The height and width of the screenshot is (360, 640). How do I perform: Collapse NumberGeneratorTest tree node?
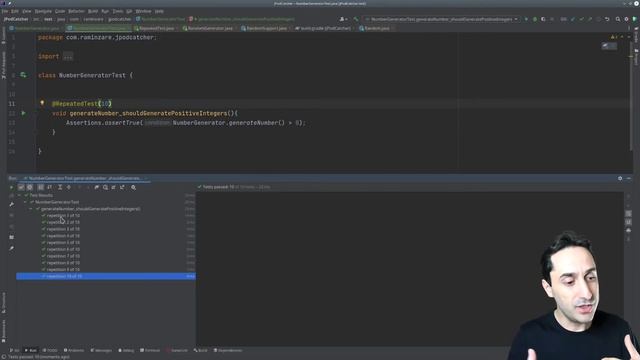coord(25,202)
